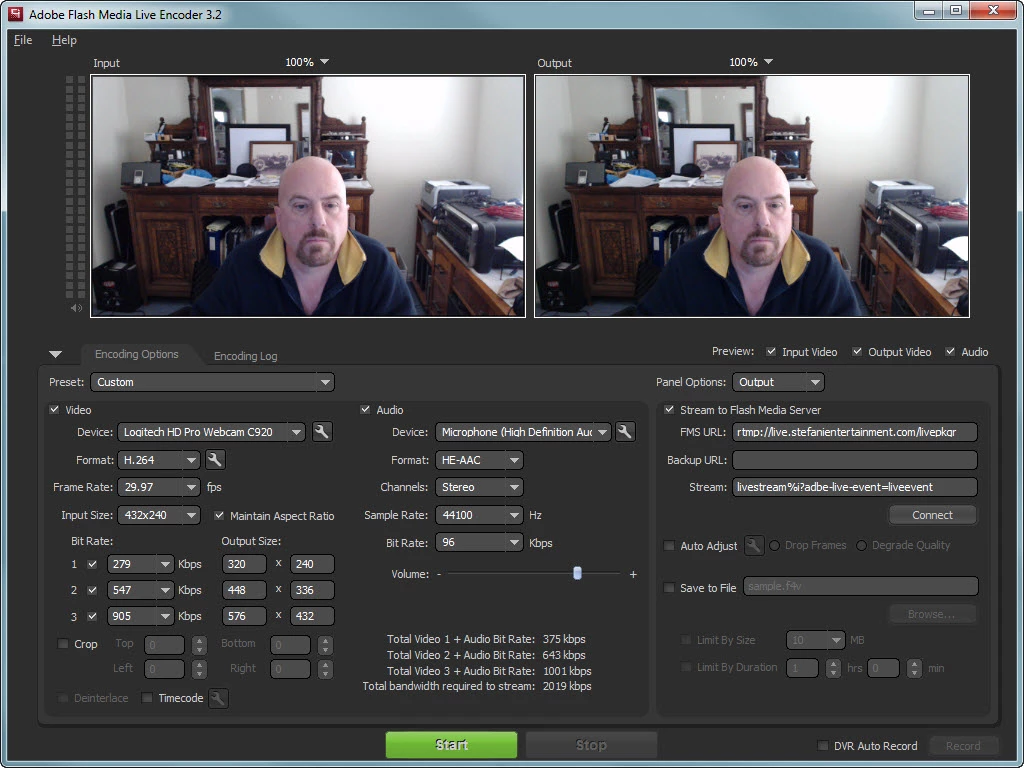Open the Input Size dropdown

point(159,515)
